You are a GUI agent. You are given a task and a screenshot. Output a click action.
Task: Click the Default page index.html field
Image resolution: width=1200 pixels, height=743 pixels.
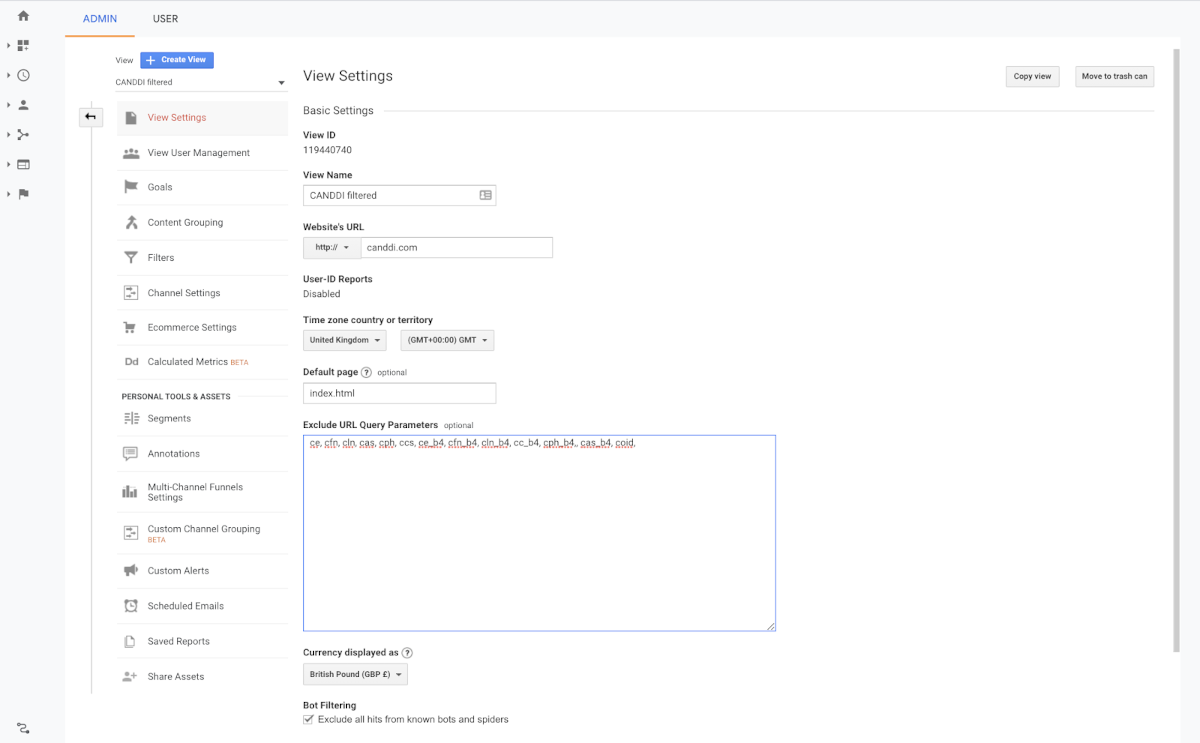tap(399, 393)
